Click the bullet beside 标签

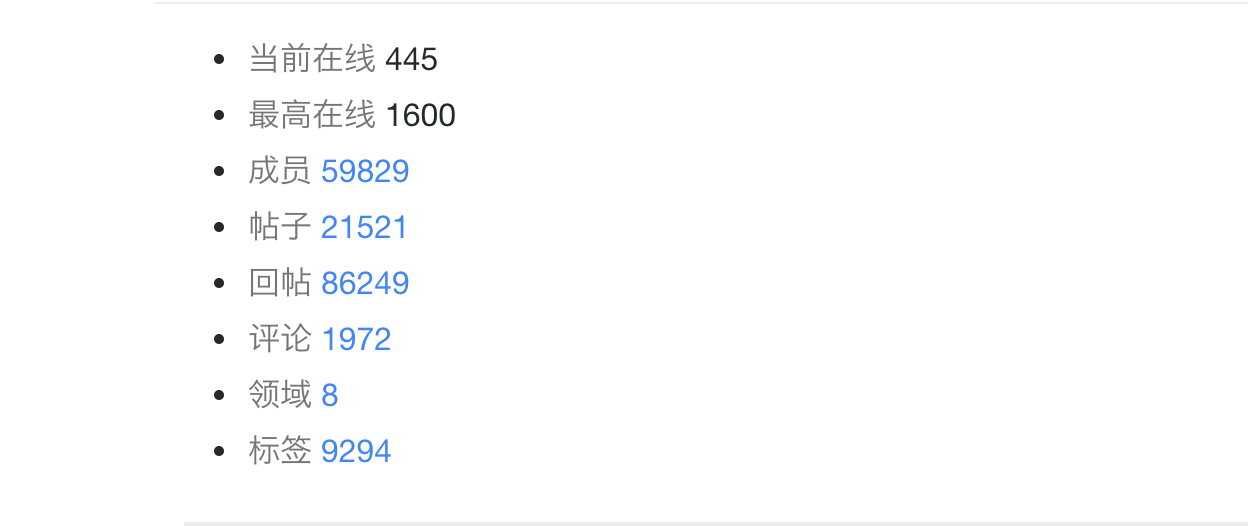click(x=220, y=451)
